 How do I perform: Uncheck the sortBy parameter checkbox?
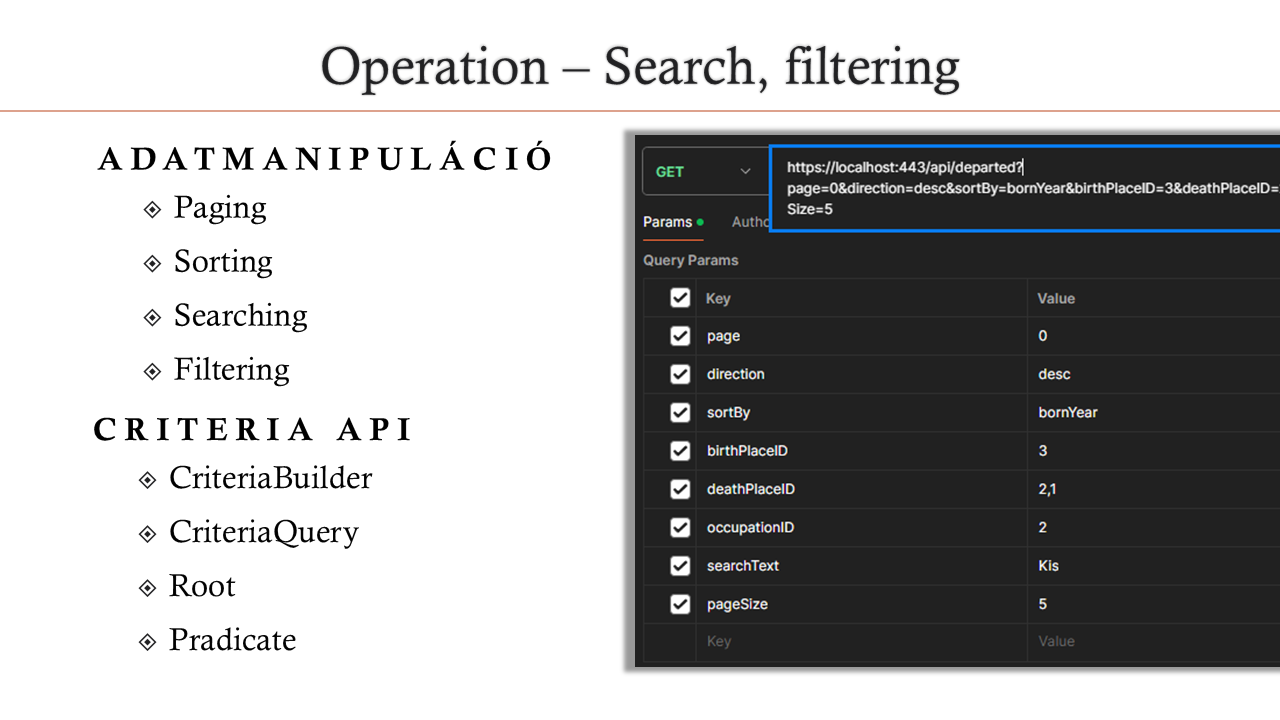pyautogui.click(x=680, y=412)
